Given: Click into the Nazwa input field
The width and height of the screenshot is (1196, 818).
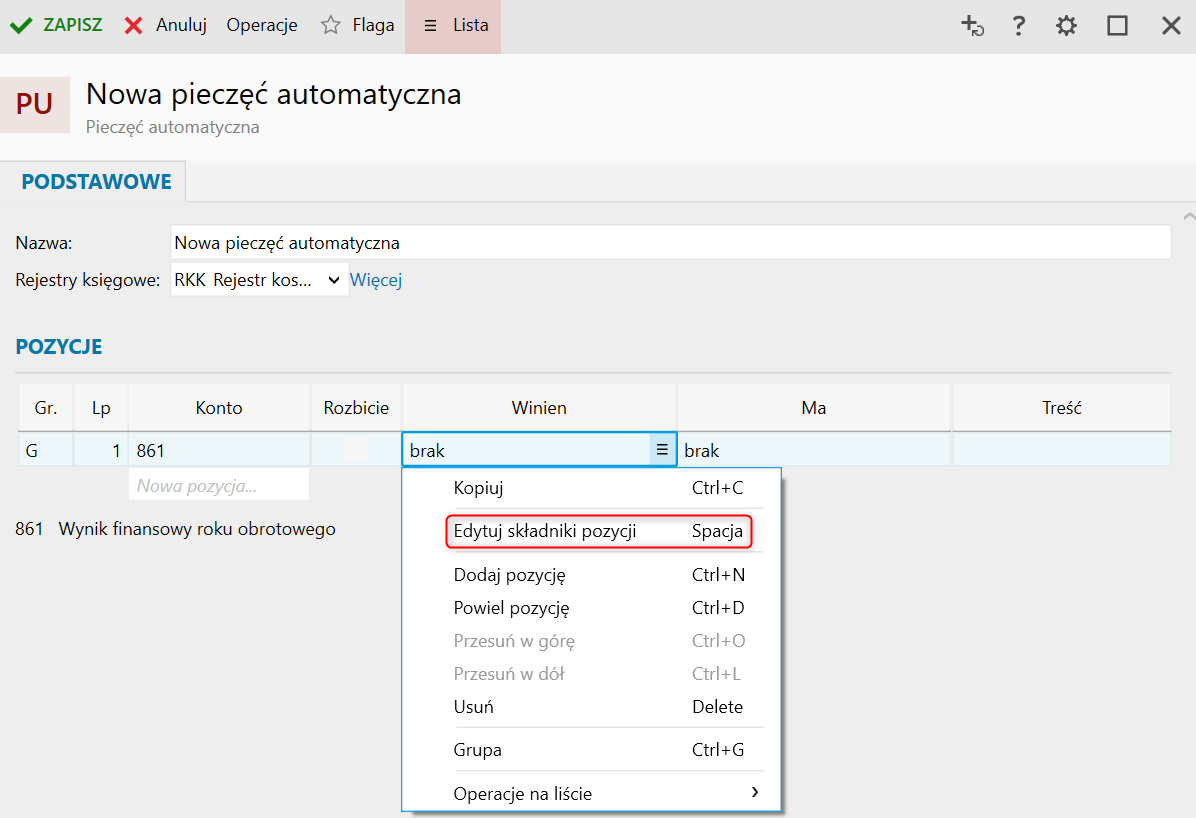Looking at the screenshot, I should (x=670, y=243).
